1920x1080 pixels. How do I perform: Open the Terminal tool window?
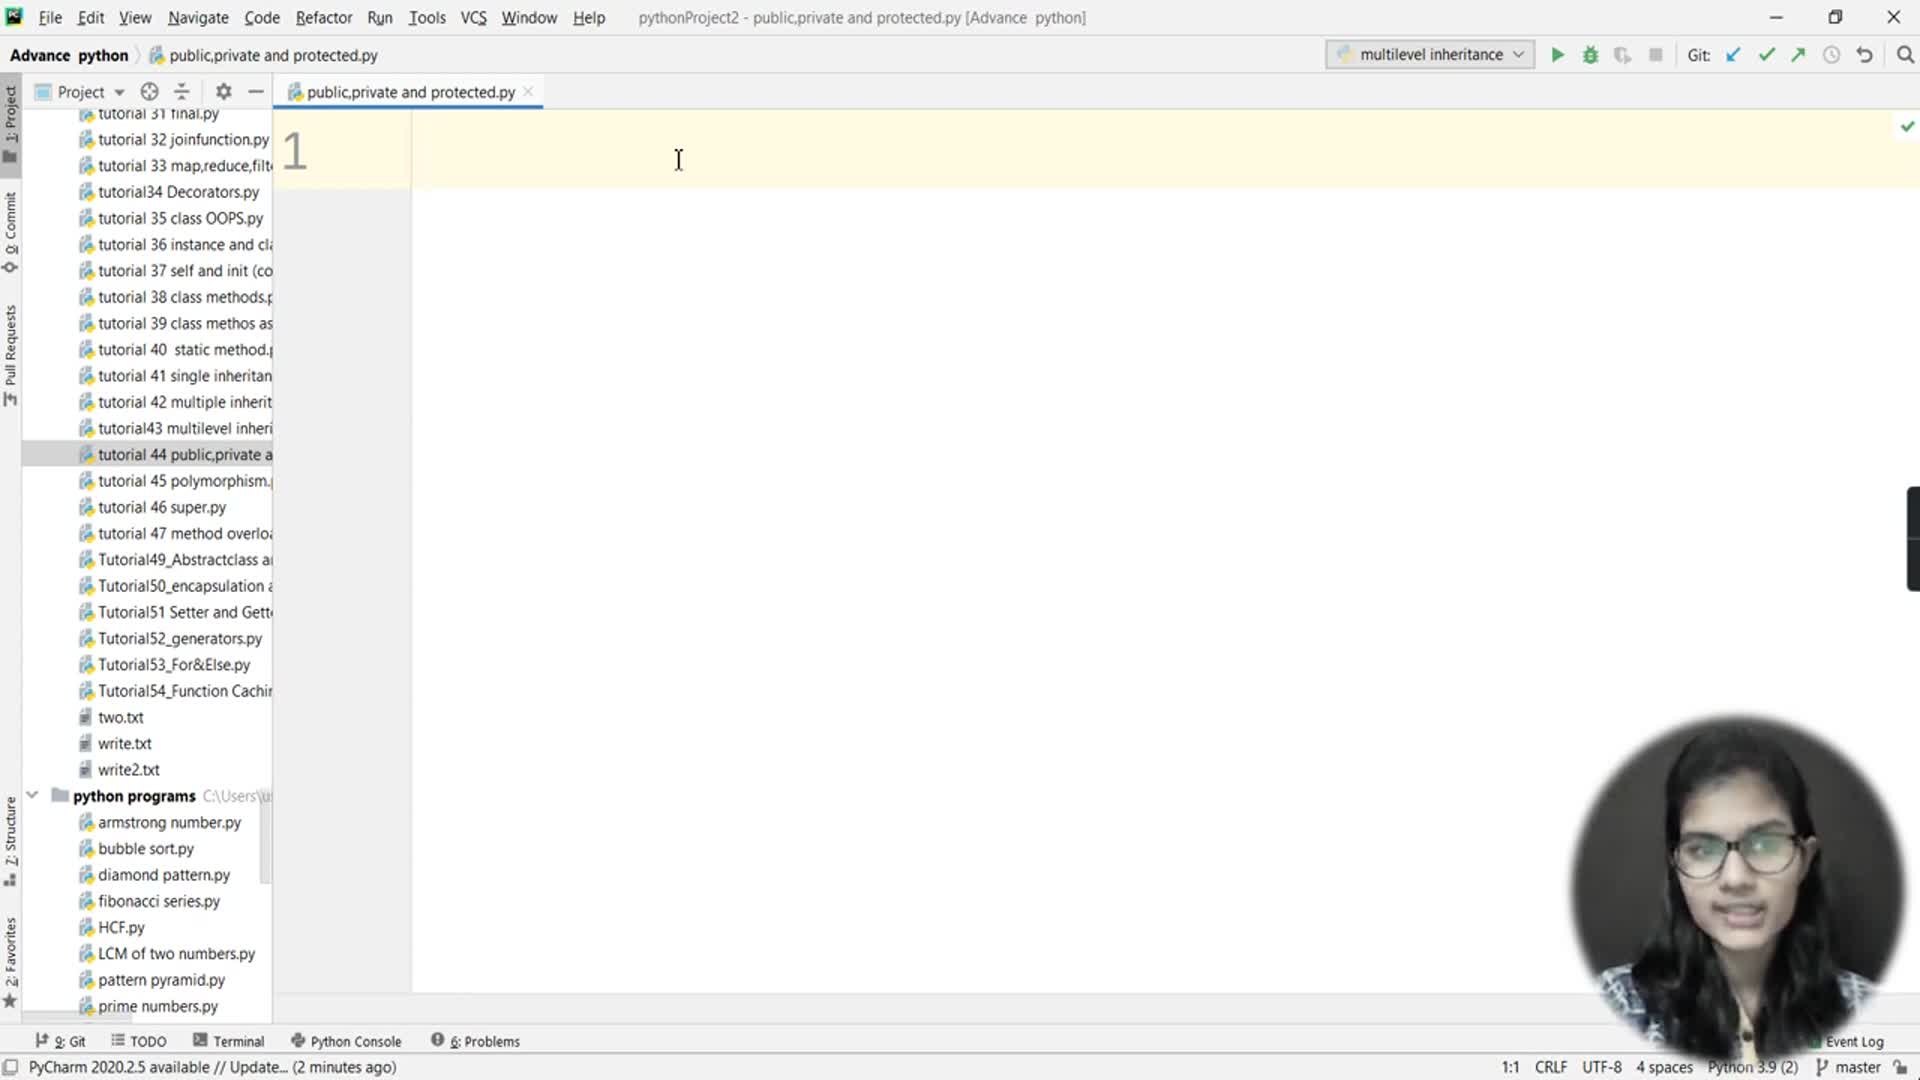(x=229, y=1041)
